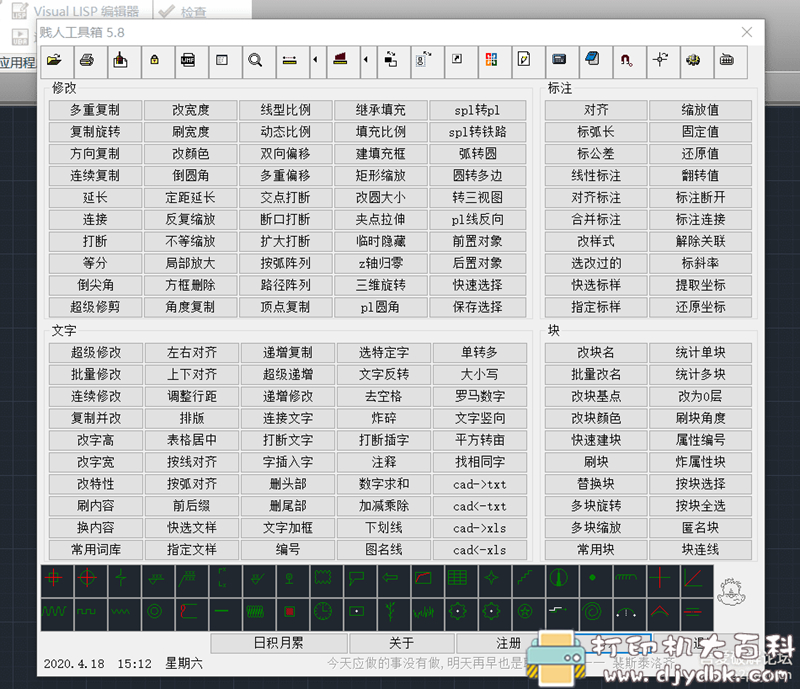Select the four-point star icon
This screenshot has width=800, height=689.
494,581
